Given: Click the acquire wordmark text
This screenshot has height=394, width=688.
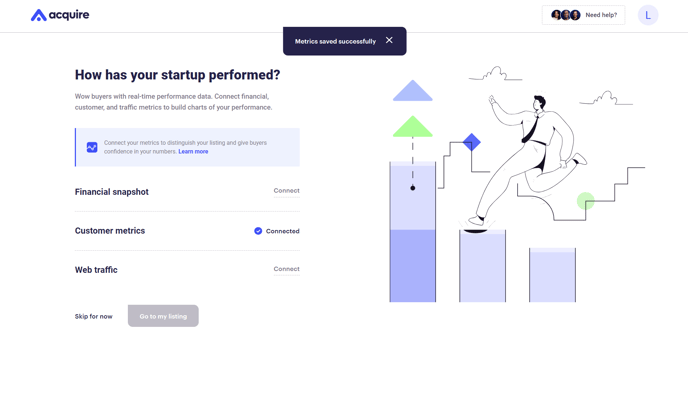Looking at the screenshot, I should pyautogui.click(x=69, y=15).
